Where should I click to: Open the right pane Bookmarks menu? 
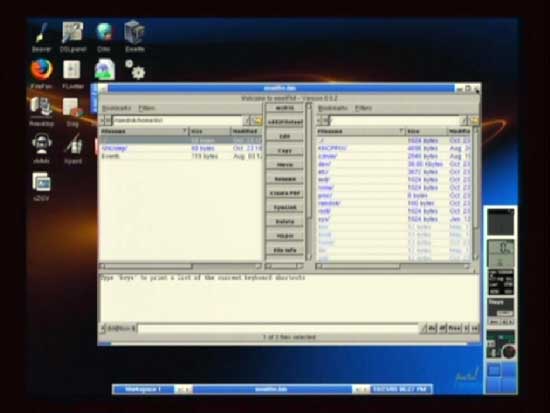click(332, 108)
